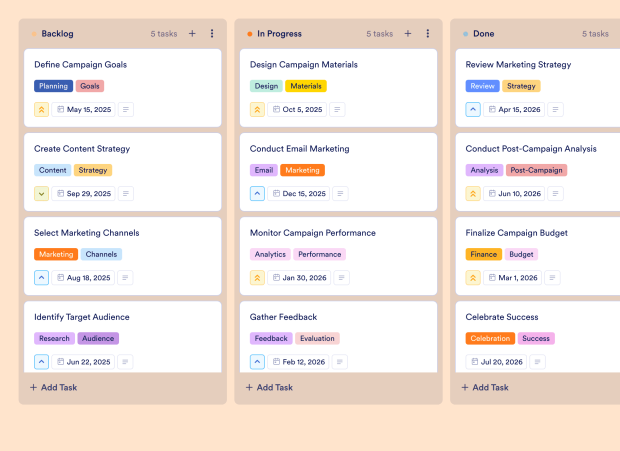620x451 pixels.
Task: Open priority selector on Define Campaign Goals
Action: [42, 109]
